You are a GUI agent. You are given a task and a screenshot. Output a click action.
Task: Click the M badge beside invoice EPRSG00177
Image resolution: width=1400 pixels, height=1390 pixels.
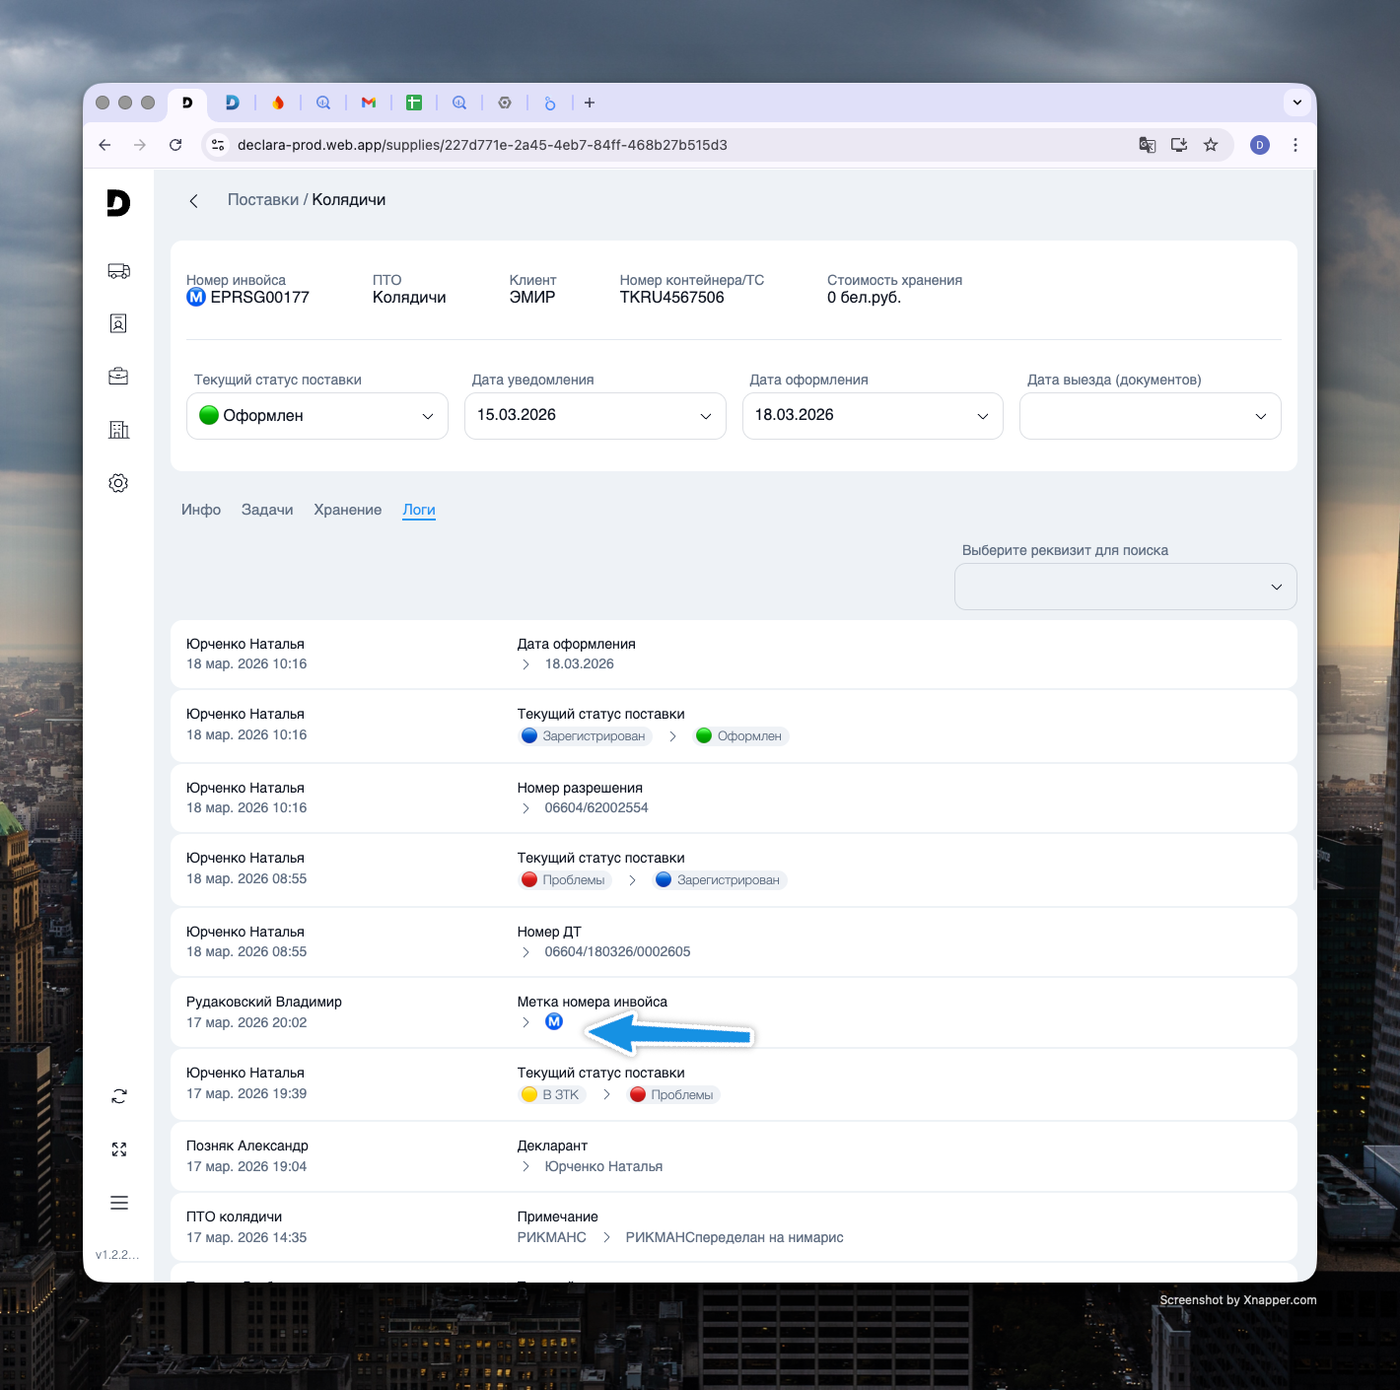click(196, 297)
